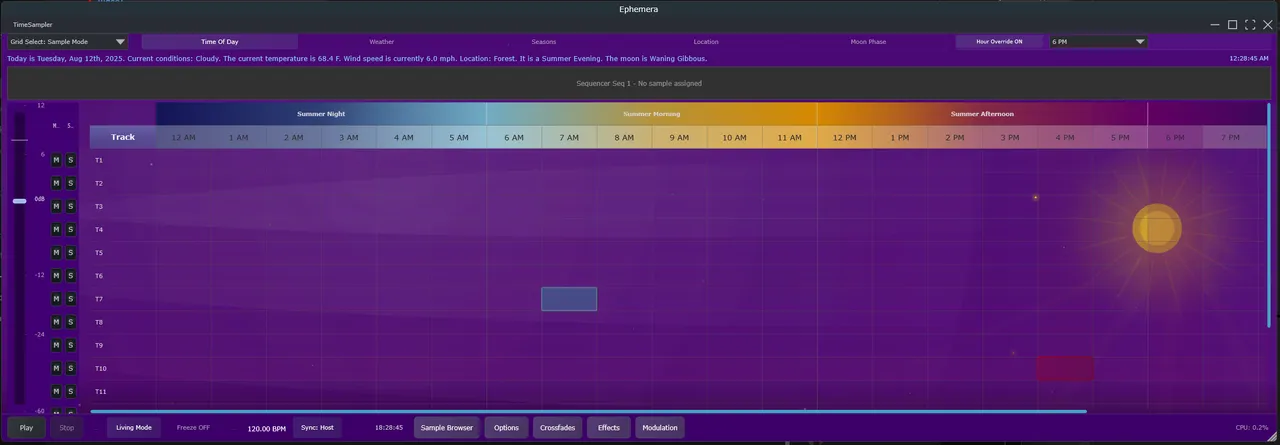Solo track T3

(70, 206)
